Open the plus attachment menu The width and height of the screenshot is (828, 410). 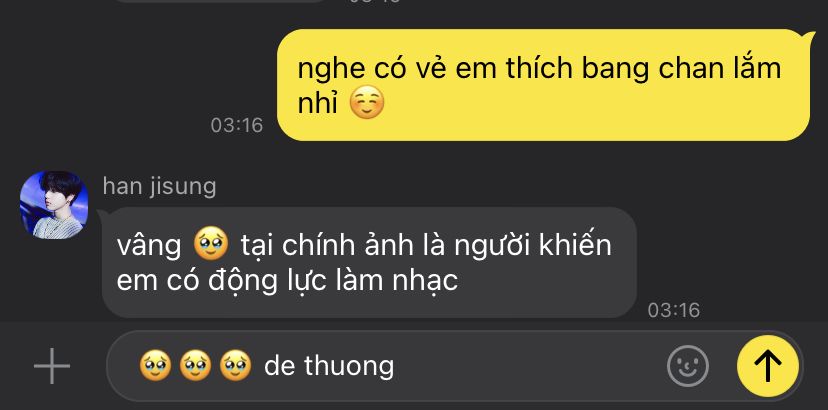tap(52, 366)
